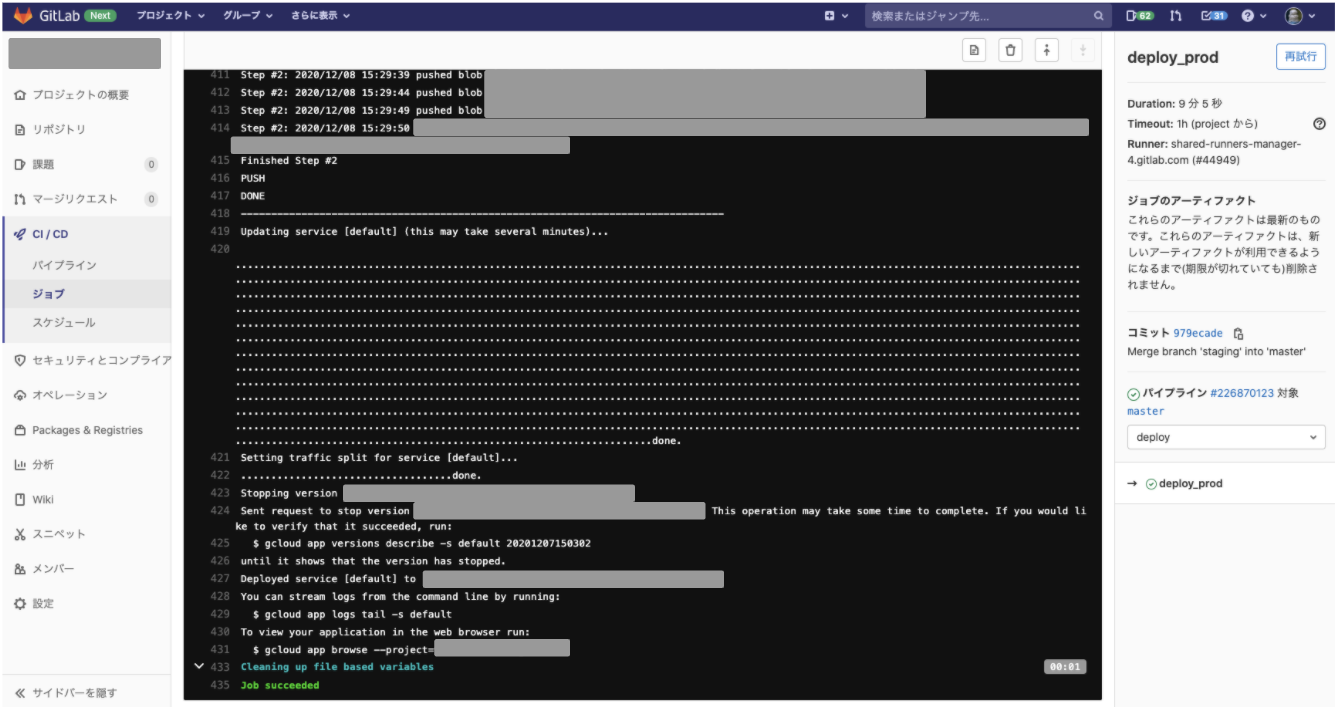The width and height of the screenshot is (1339, 707).
Task: Open プロジェクト menu in top bar
Action: 171,16
